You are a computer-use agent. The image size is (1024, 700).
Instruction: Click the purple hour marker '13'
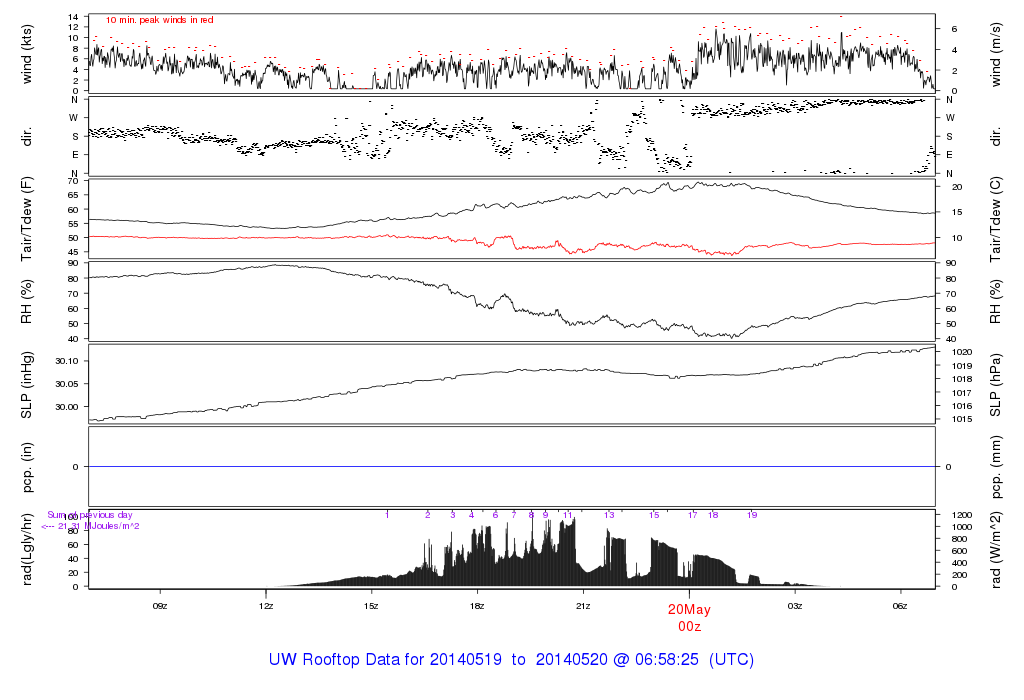coord(609,515)
